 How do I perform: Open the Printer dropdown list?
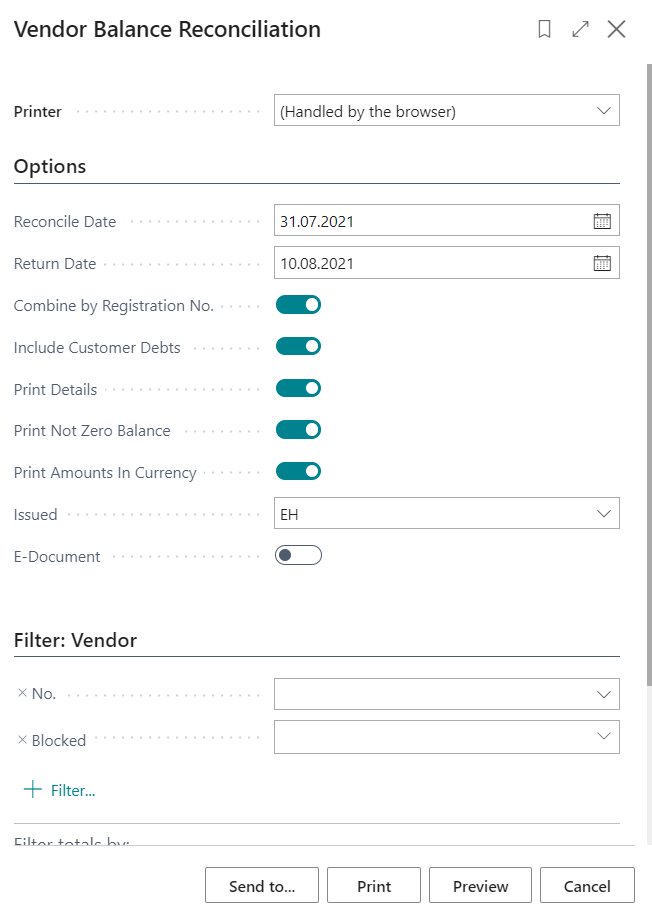(x=447, y=110)
